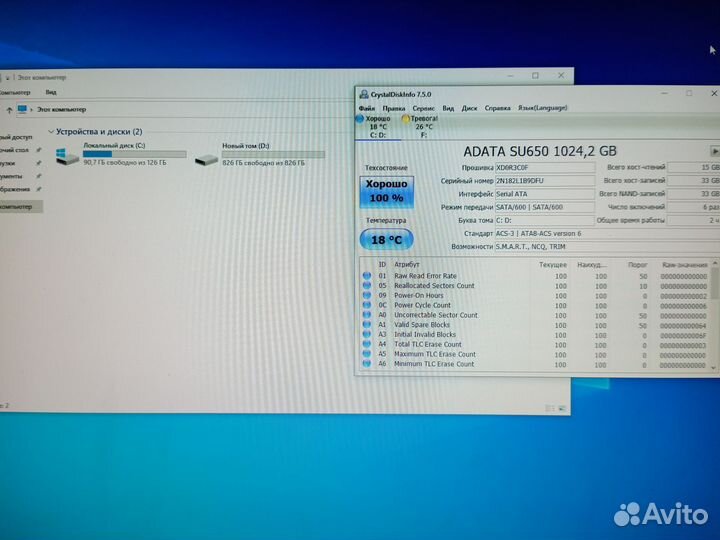Click the status icon for Total TLC Erase Count

pyautogui.click(x=366, y=344)
